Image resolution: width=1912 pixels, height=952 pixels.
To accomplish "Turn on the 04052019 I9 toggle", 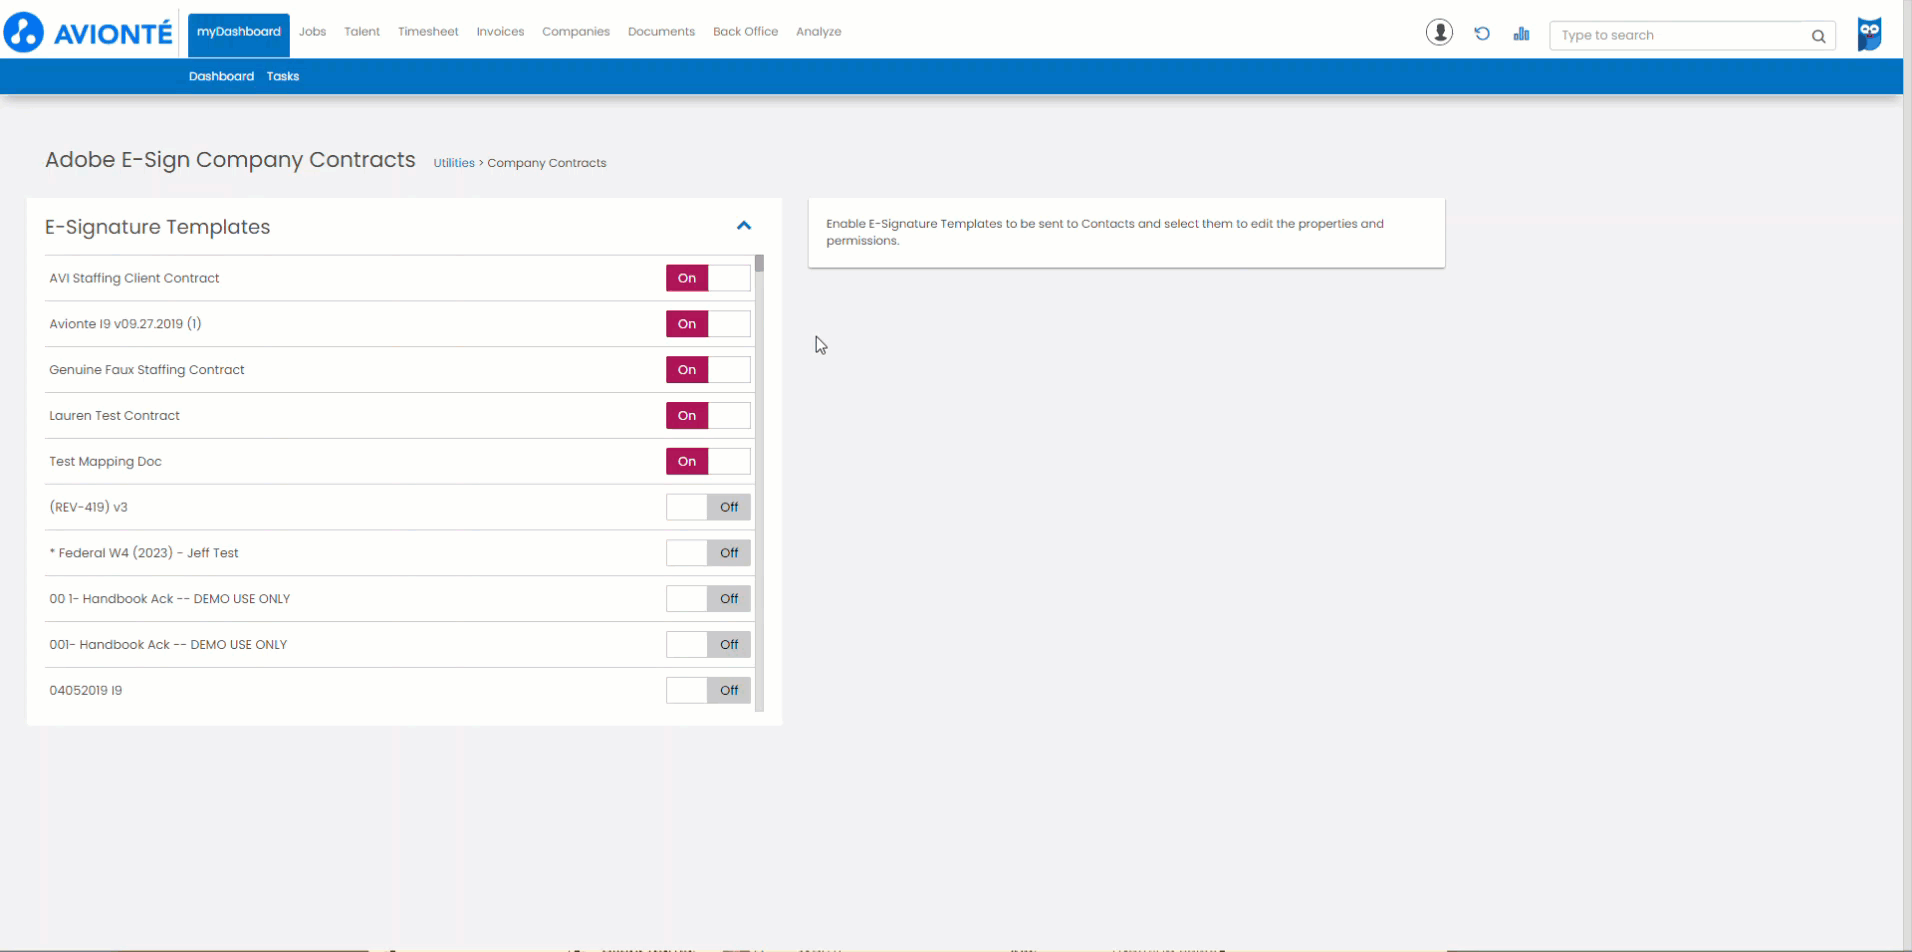I will pos(708,690).
